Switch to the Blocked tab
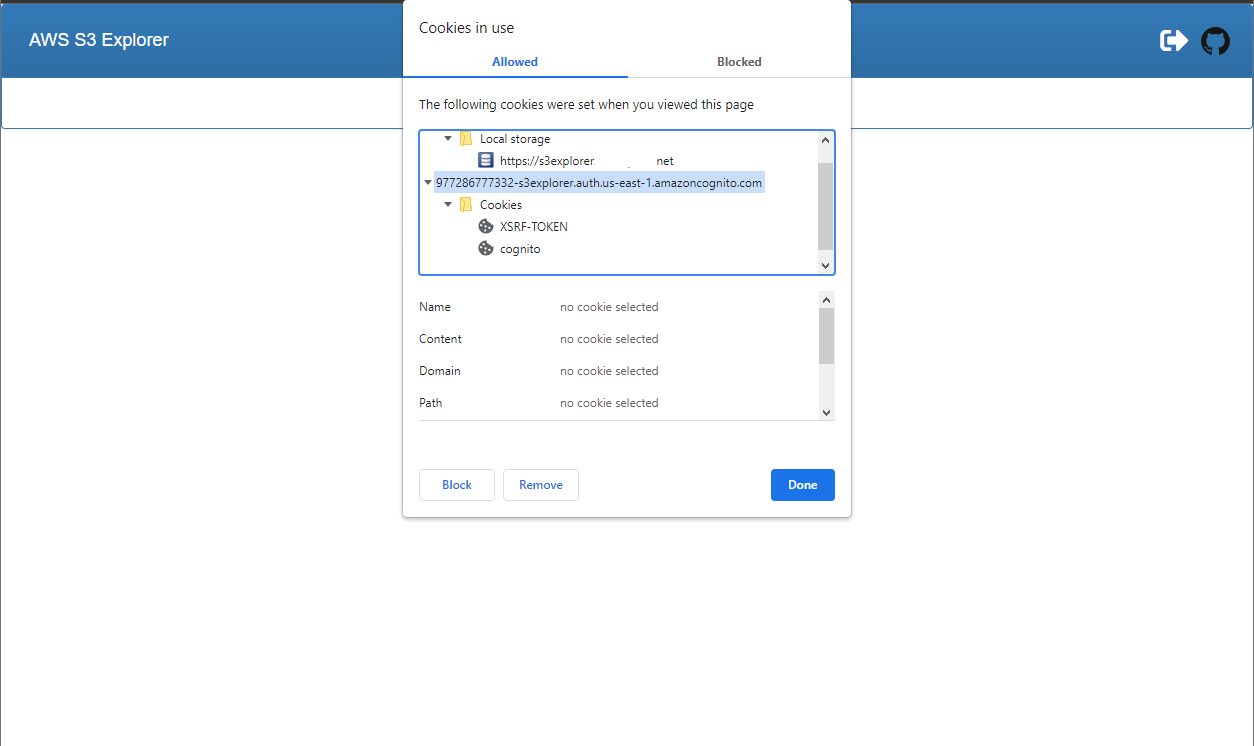Image resolution: width=1254 pixels, height=746 pixels. click(739, 62)
